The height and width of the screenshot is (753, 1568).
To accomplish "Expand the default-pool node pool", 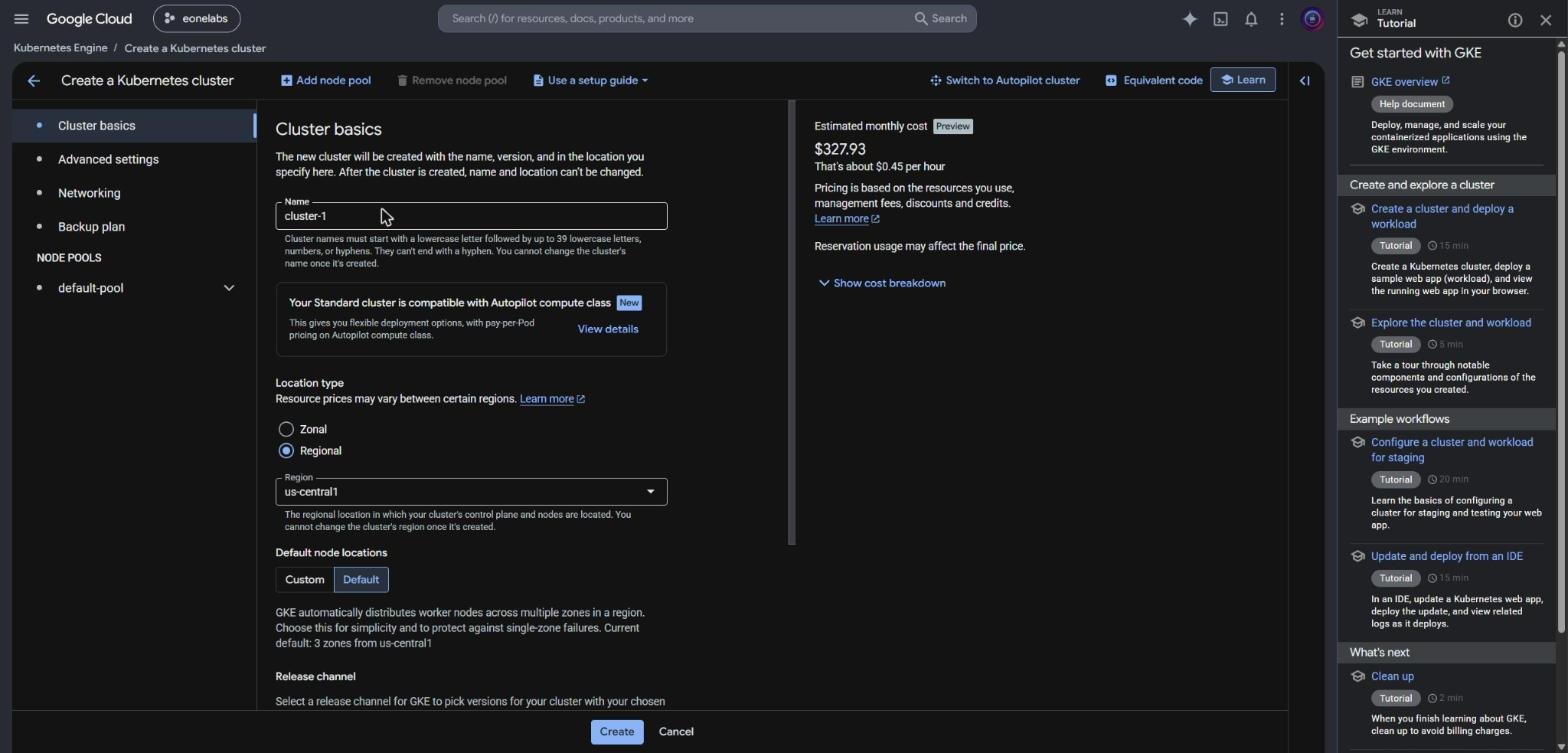I will (x=228, y=288).
